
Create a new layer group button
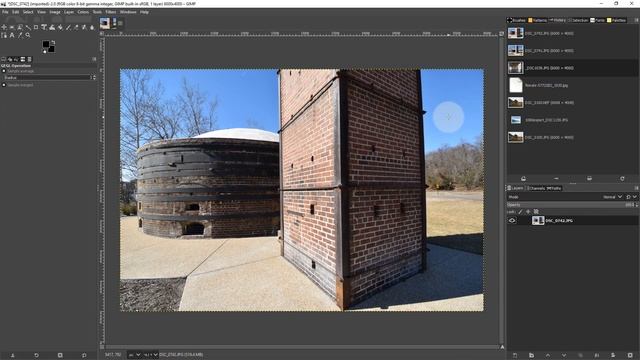[531, 356]
